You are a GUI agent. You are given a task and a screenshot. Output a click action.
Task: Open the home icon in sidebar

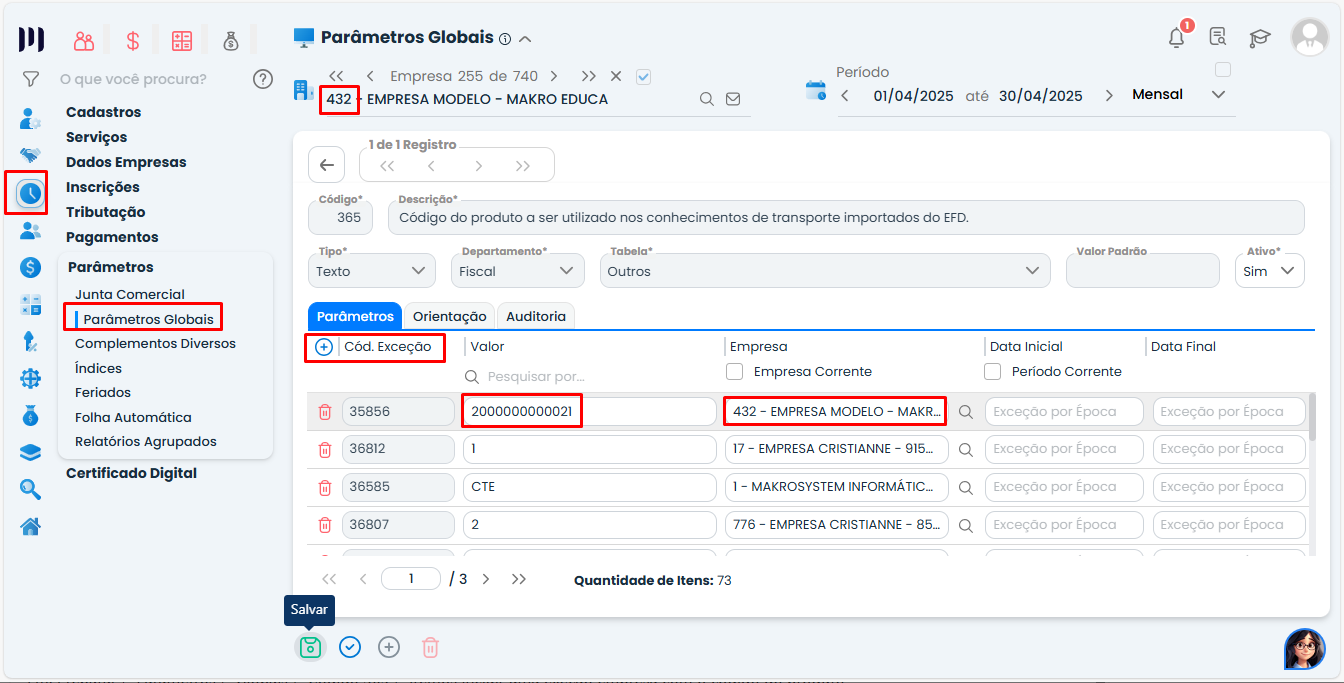[31, 526]
